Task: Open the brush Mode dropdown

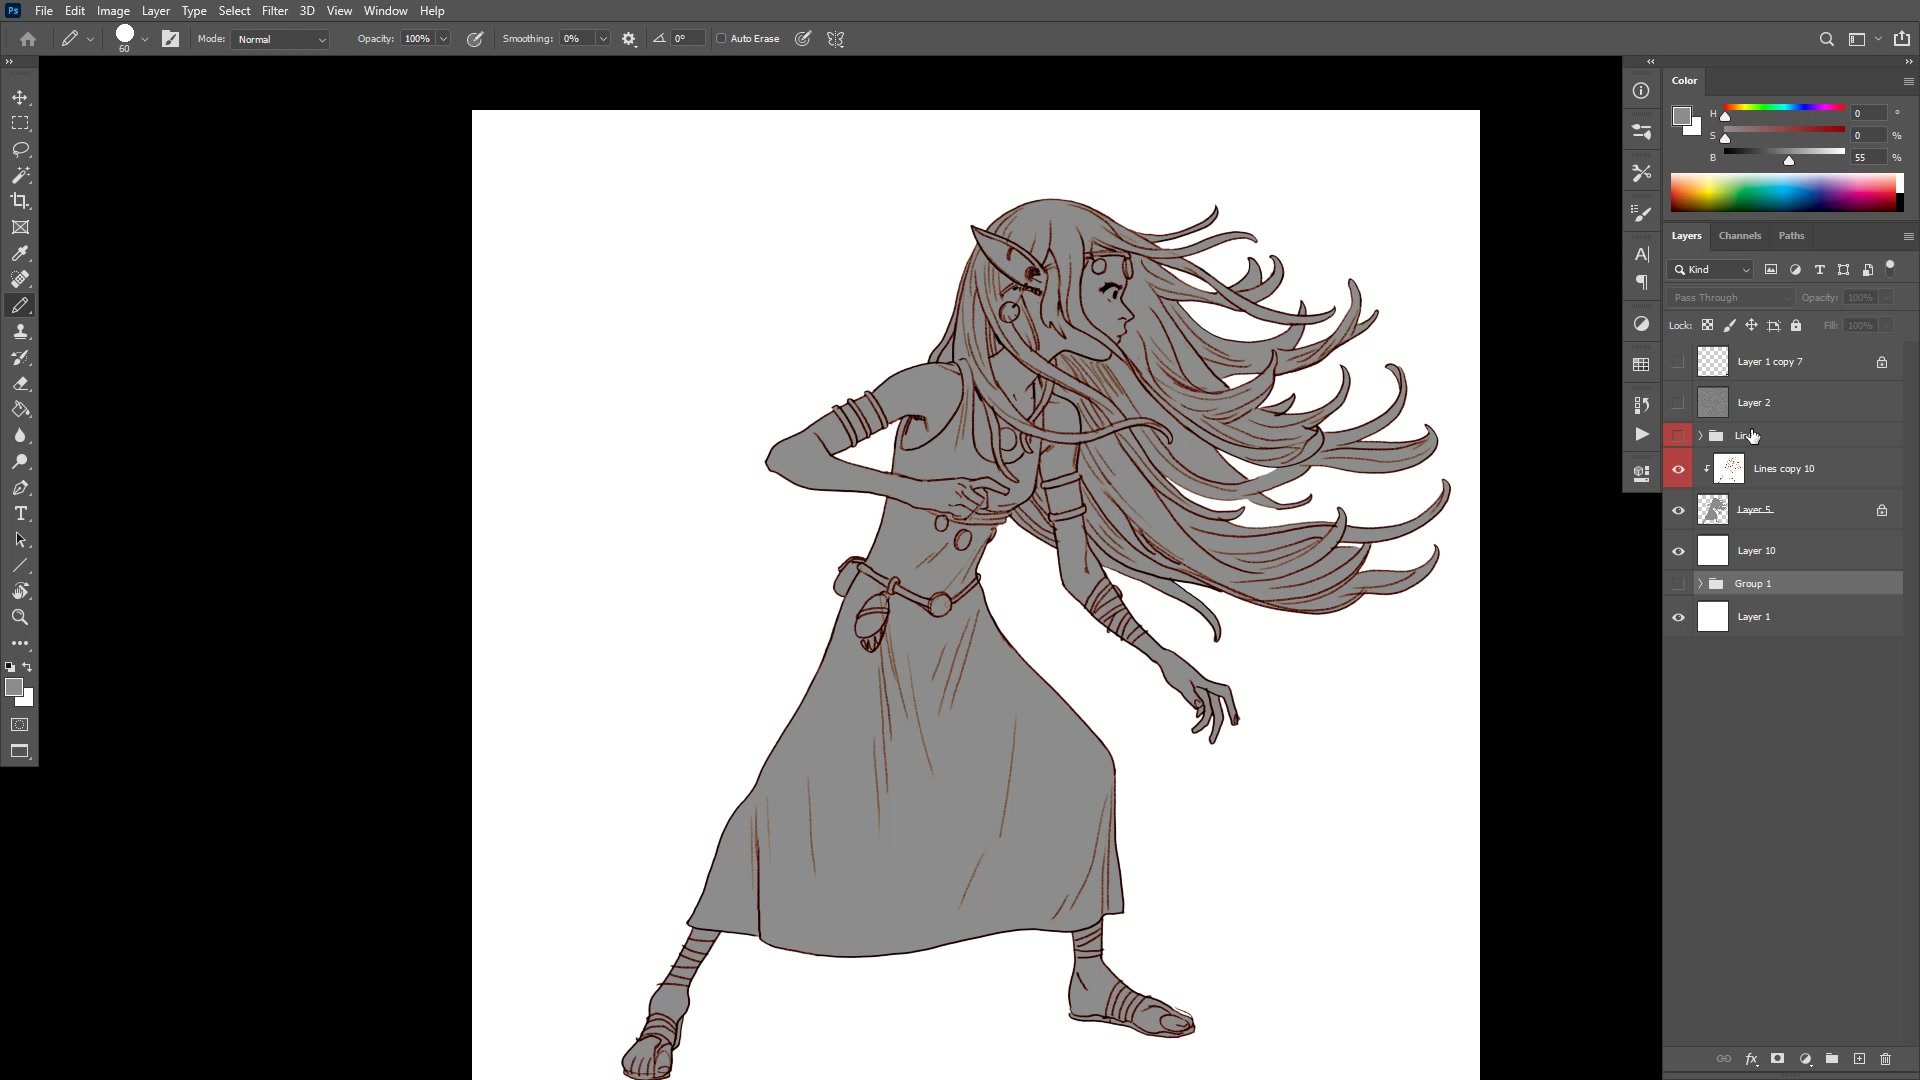Action: [281, 39]
